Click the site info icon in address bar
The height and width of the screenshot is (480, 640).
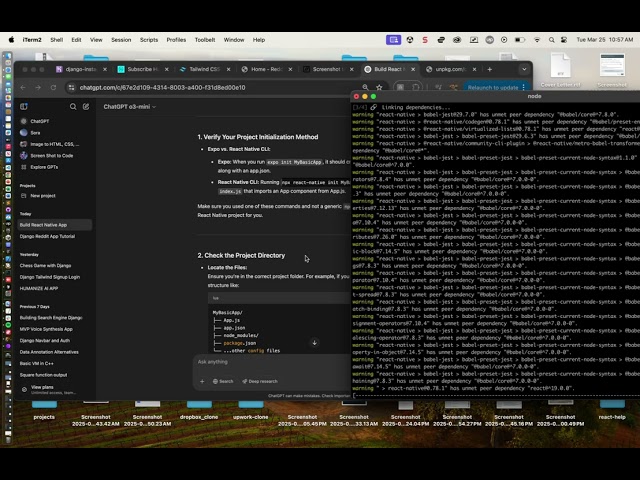[x=71, y=87]
